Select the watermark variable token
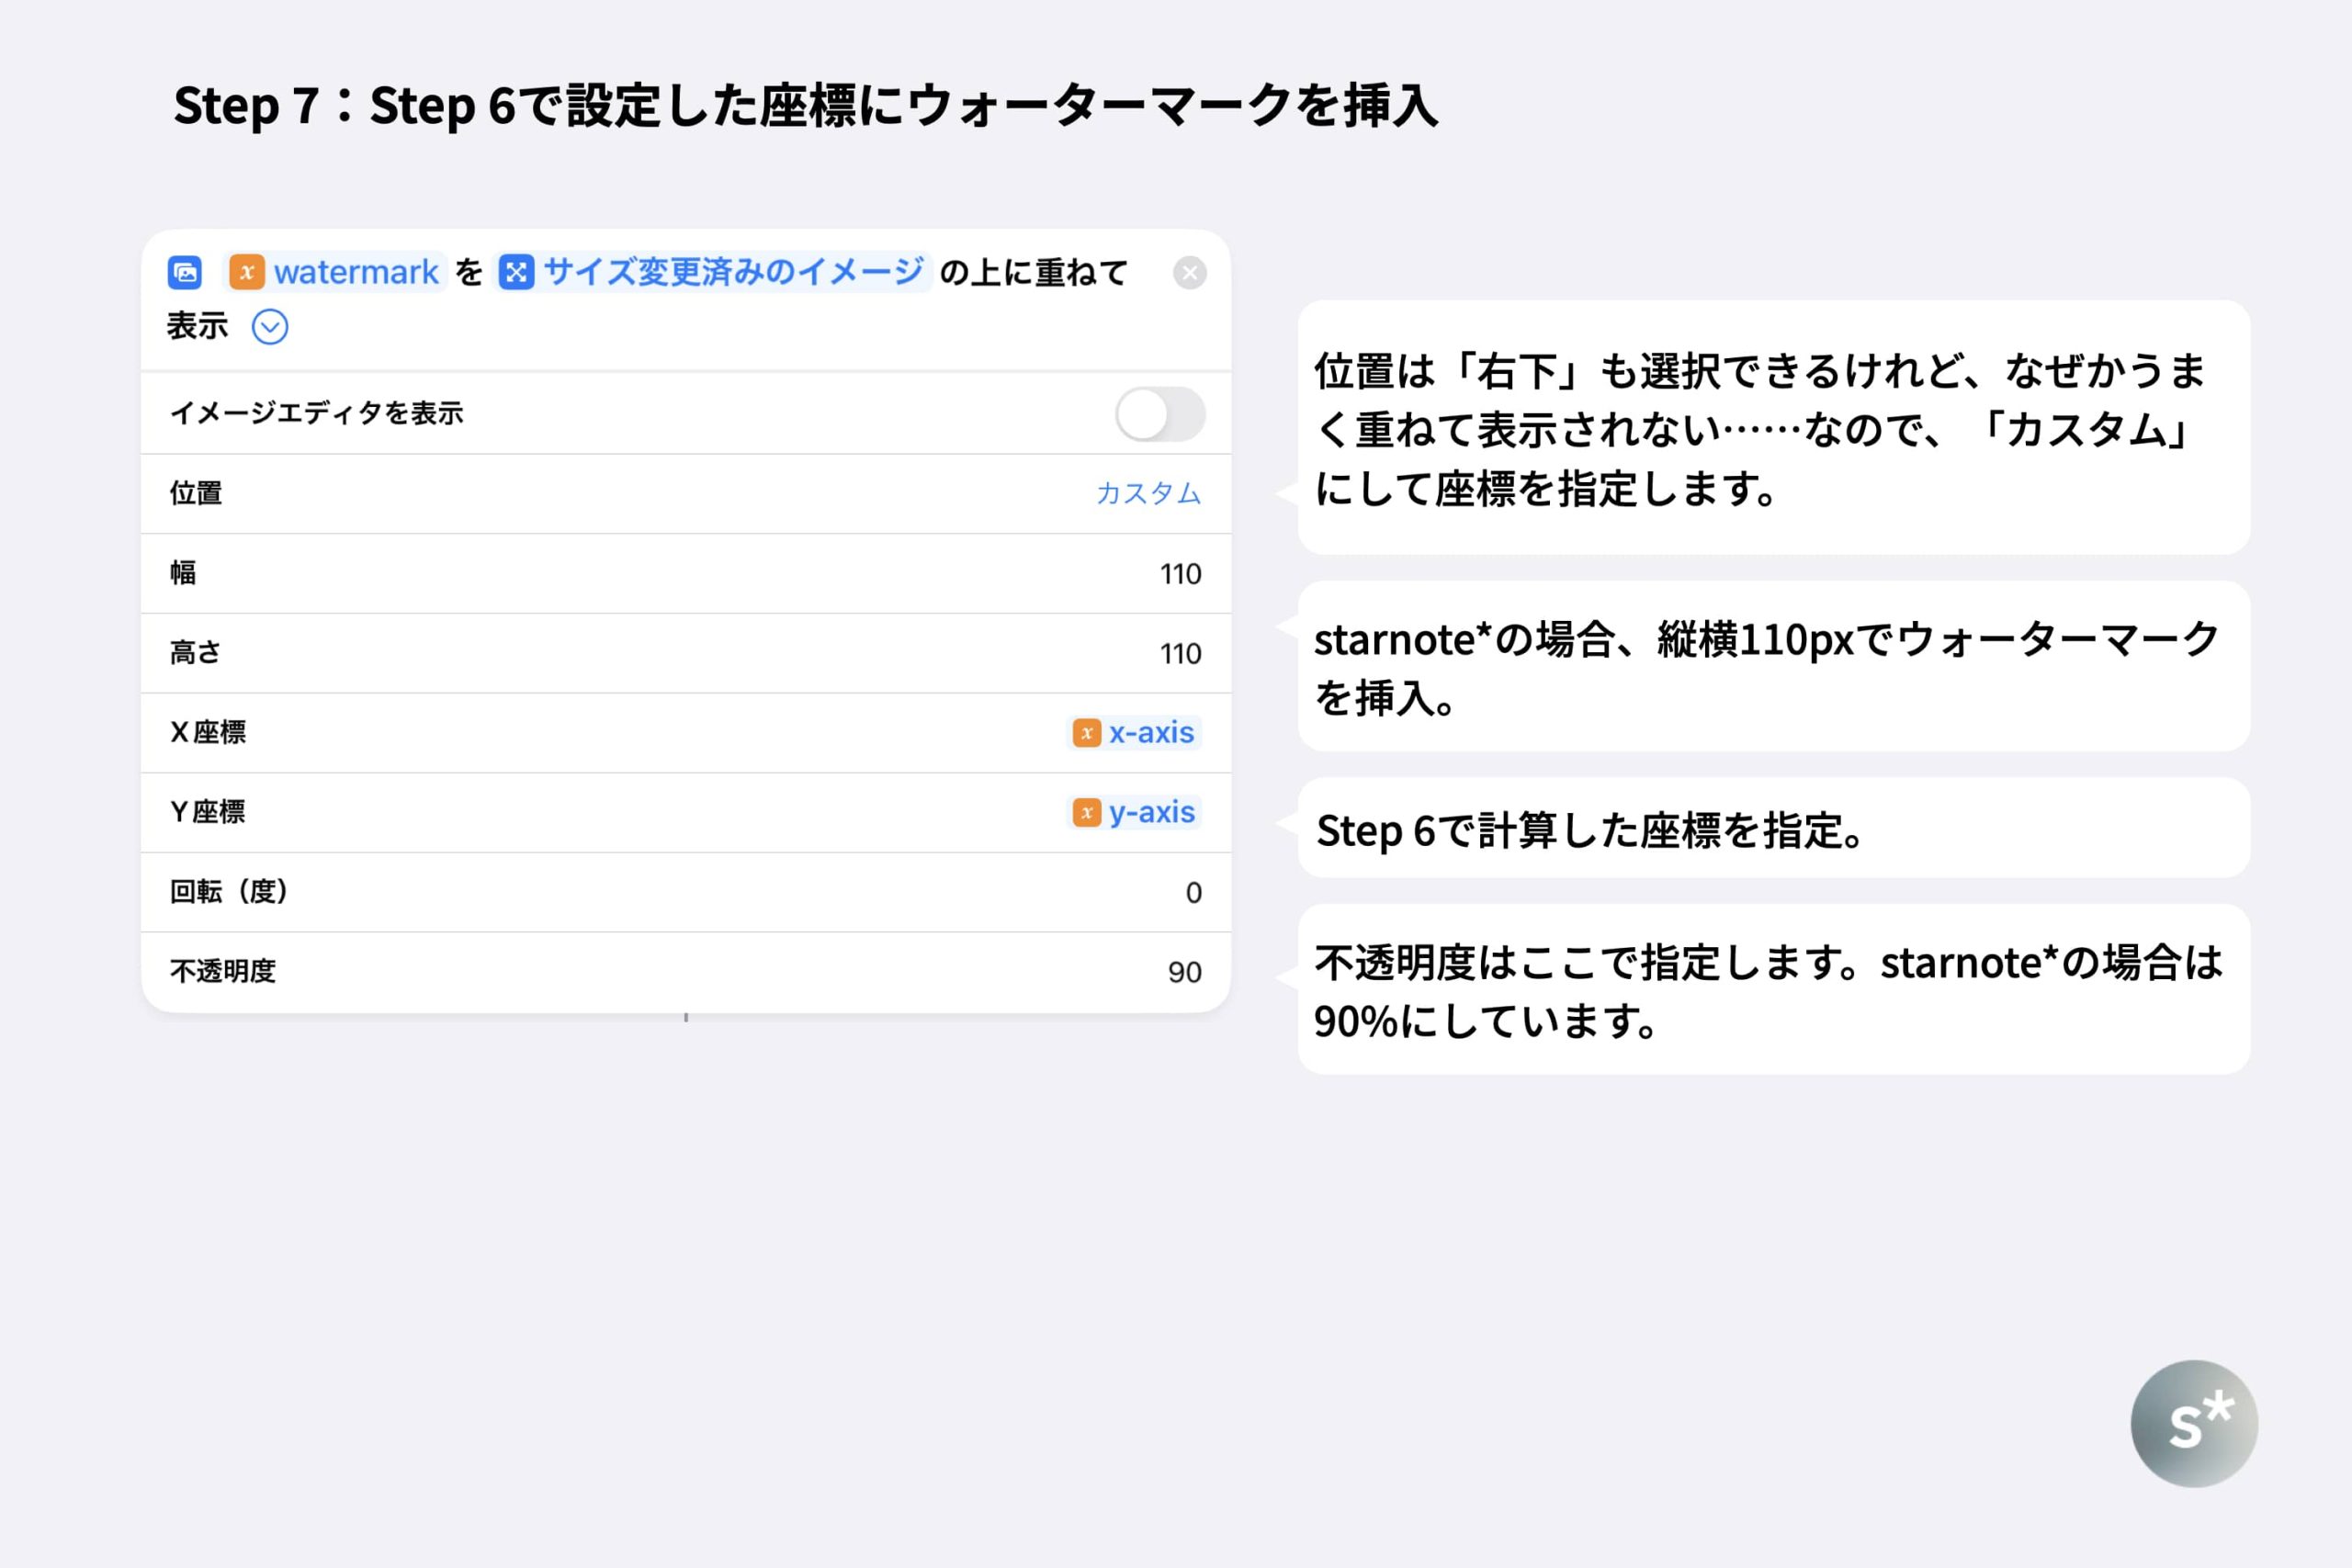The width and height of the screenshot is (2352, 1568). tap(355, 272)
